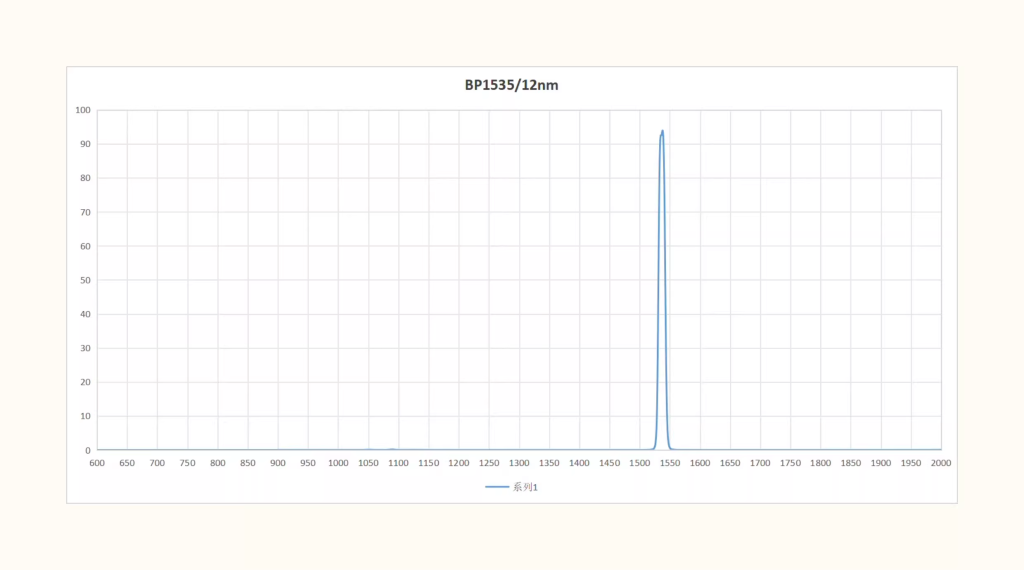The image size is (1024, 570).
Task: Click the blue legend line marker
Action: coord(497,487)
